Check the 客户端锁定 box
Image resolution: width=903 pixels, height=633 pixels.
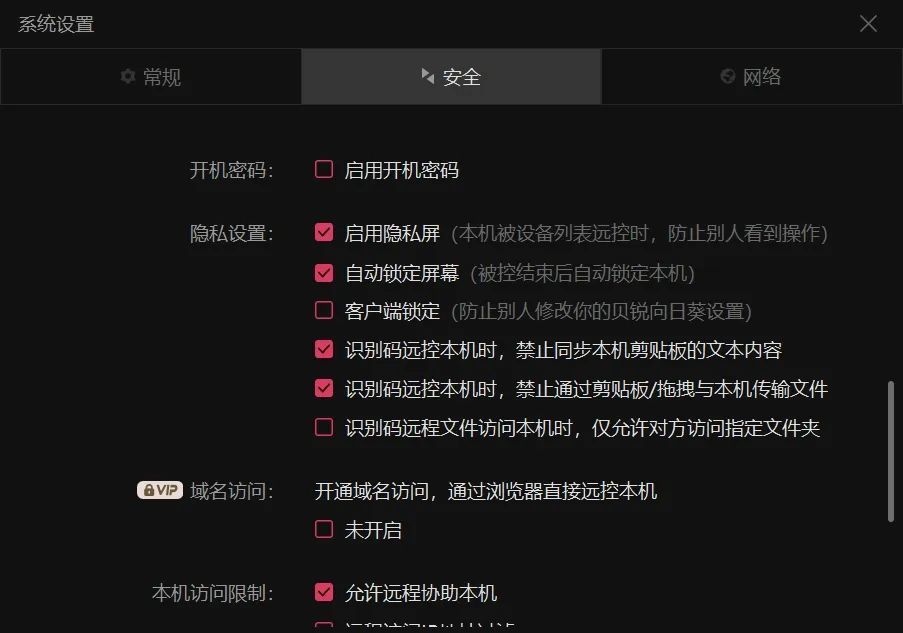[x=324, y=310]
